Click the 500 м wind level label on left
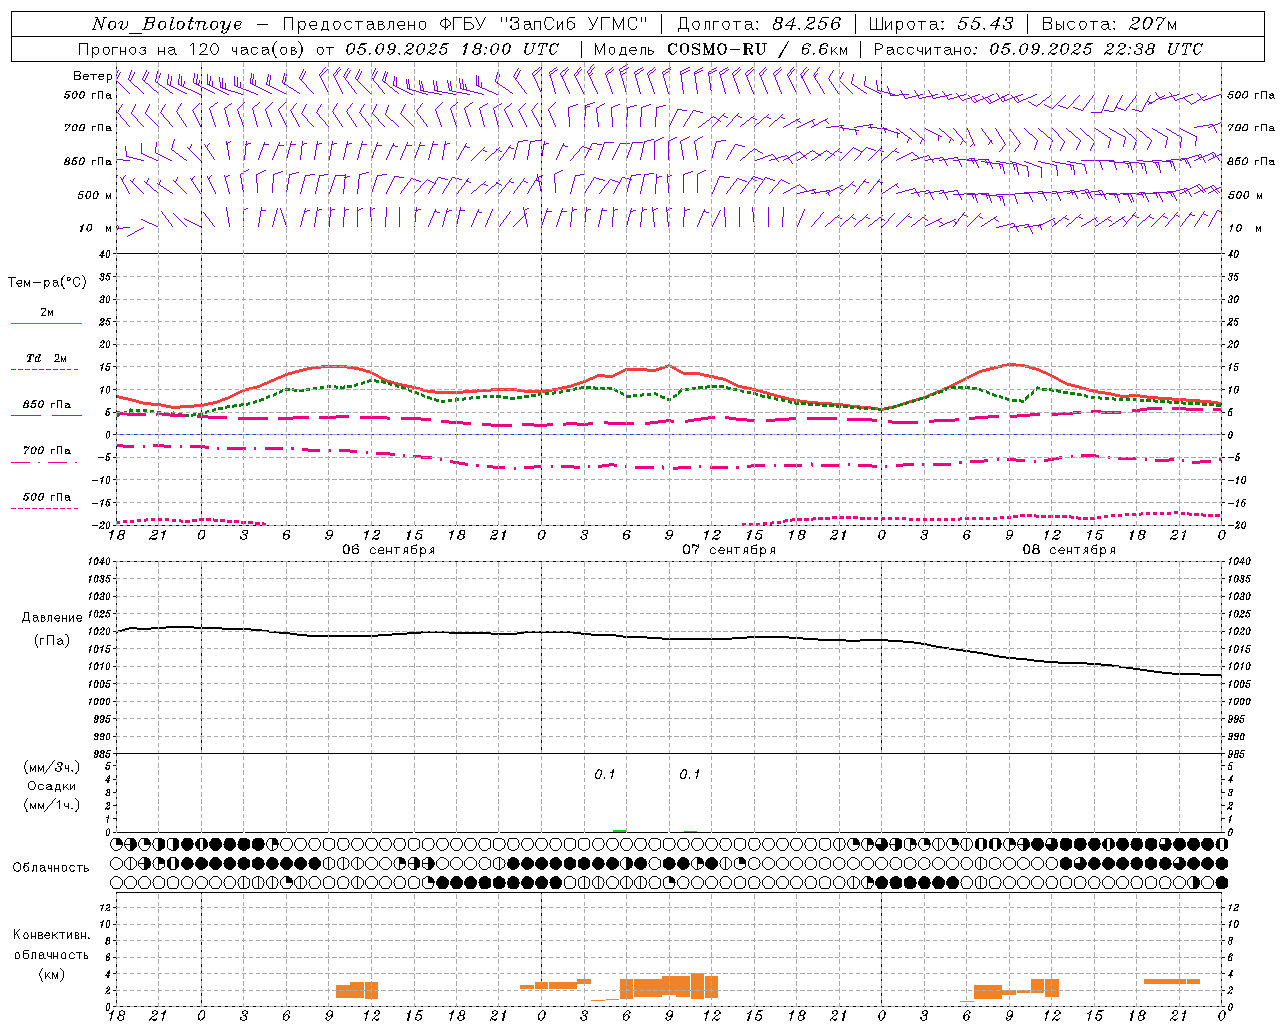Viewport: 1280px width, 1024px height. tap(94, 195)
